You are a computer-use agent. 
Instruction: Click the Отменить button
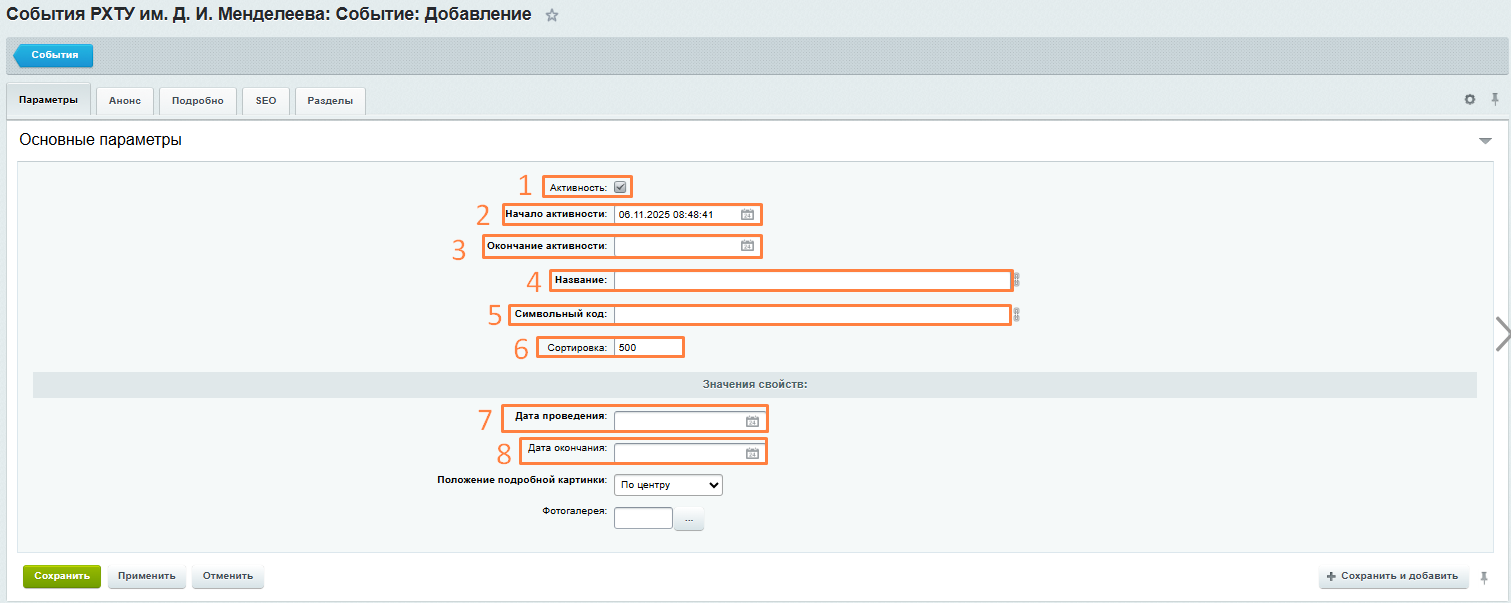(227, 576)
